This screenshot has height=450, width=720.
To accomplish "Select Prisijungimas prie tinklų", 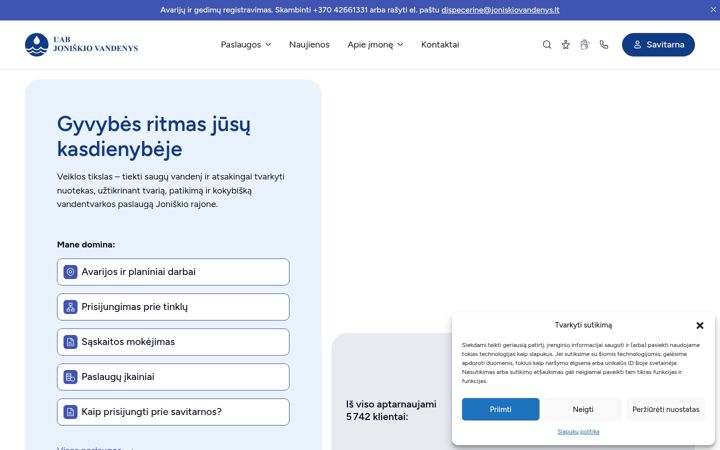I will click(173, 307).
